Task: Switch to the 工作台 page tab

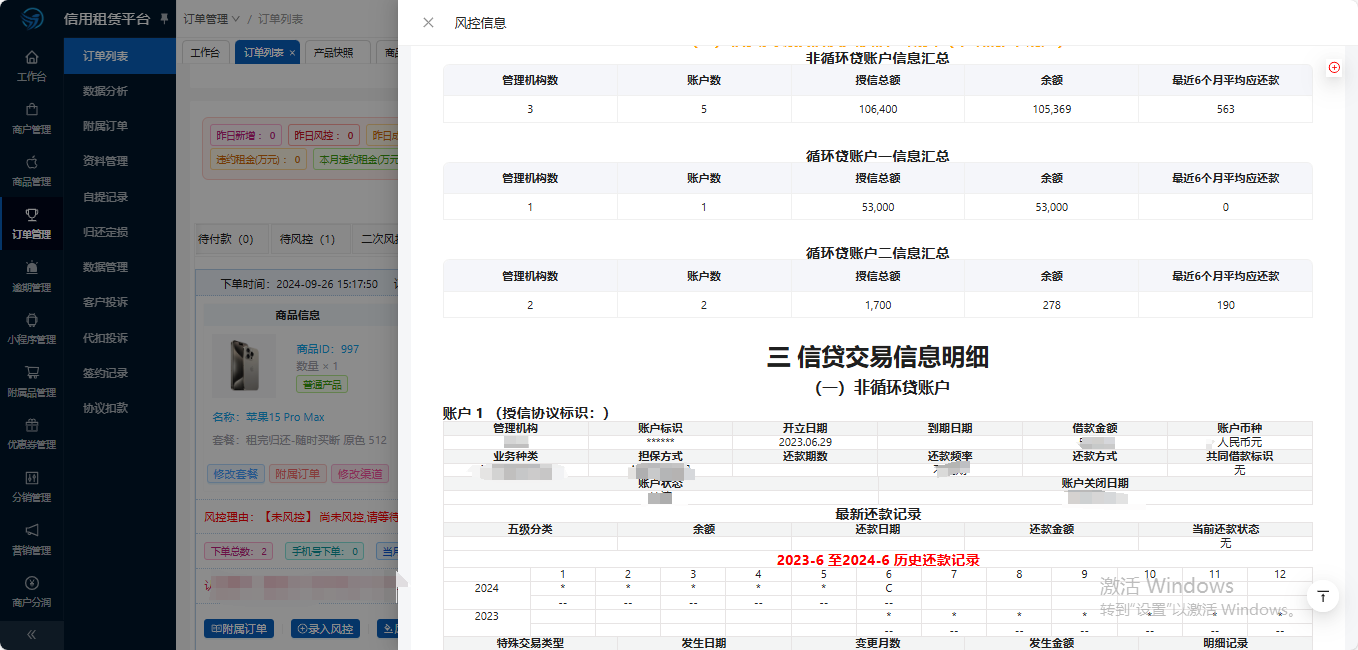Action: (205, 53)
